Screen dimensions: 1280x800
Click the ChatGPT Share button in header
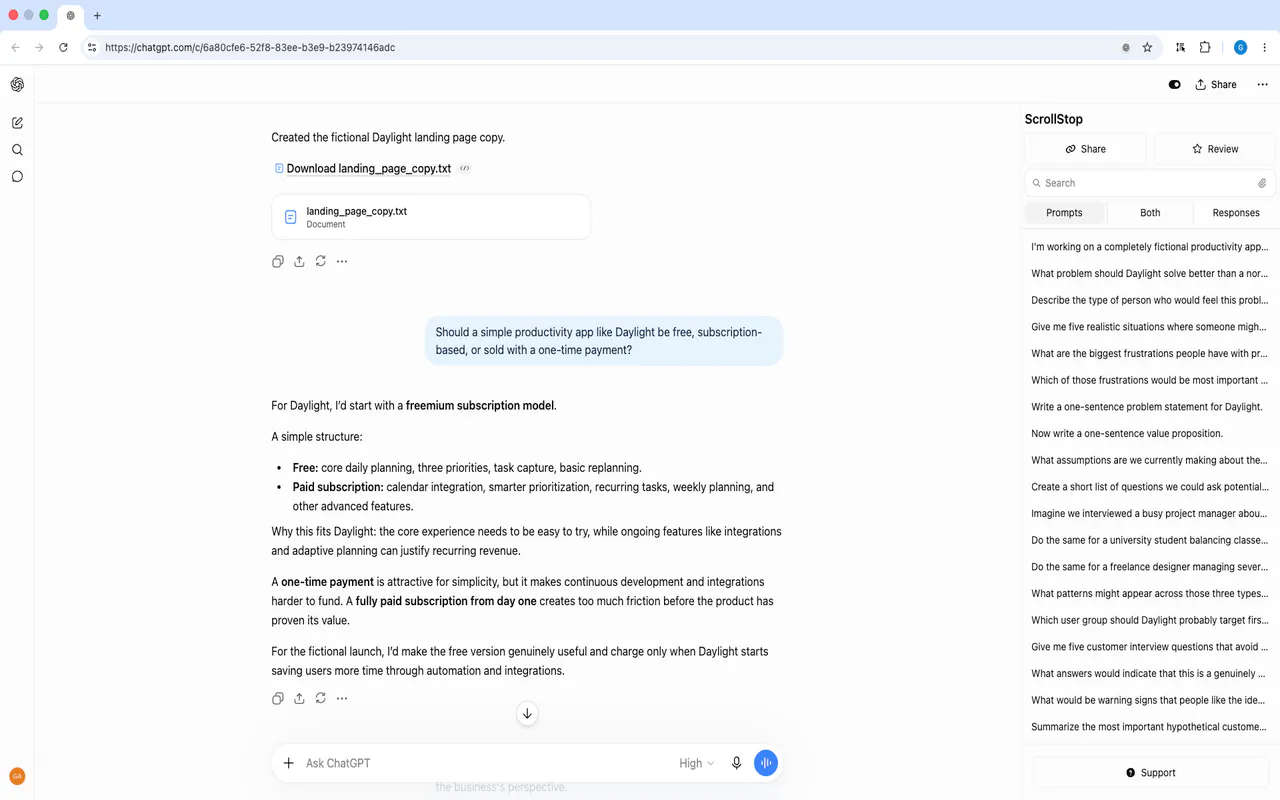(1216, 85)
